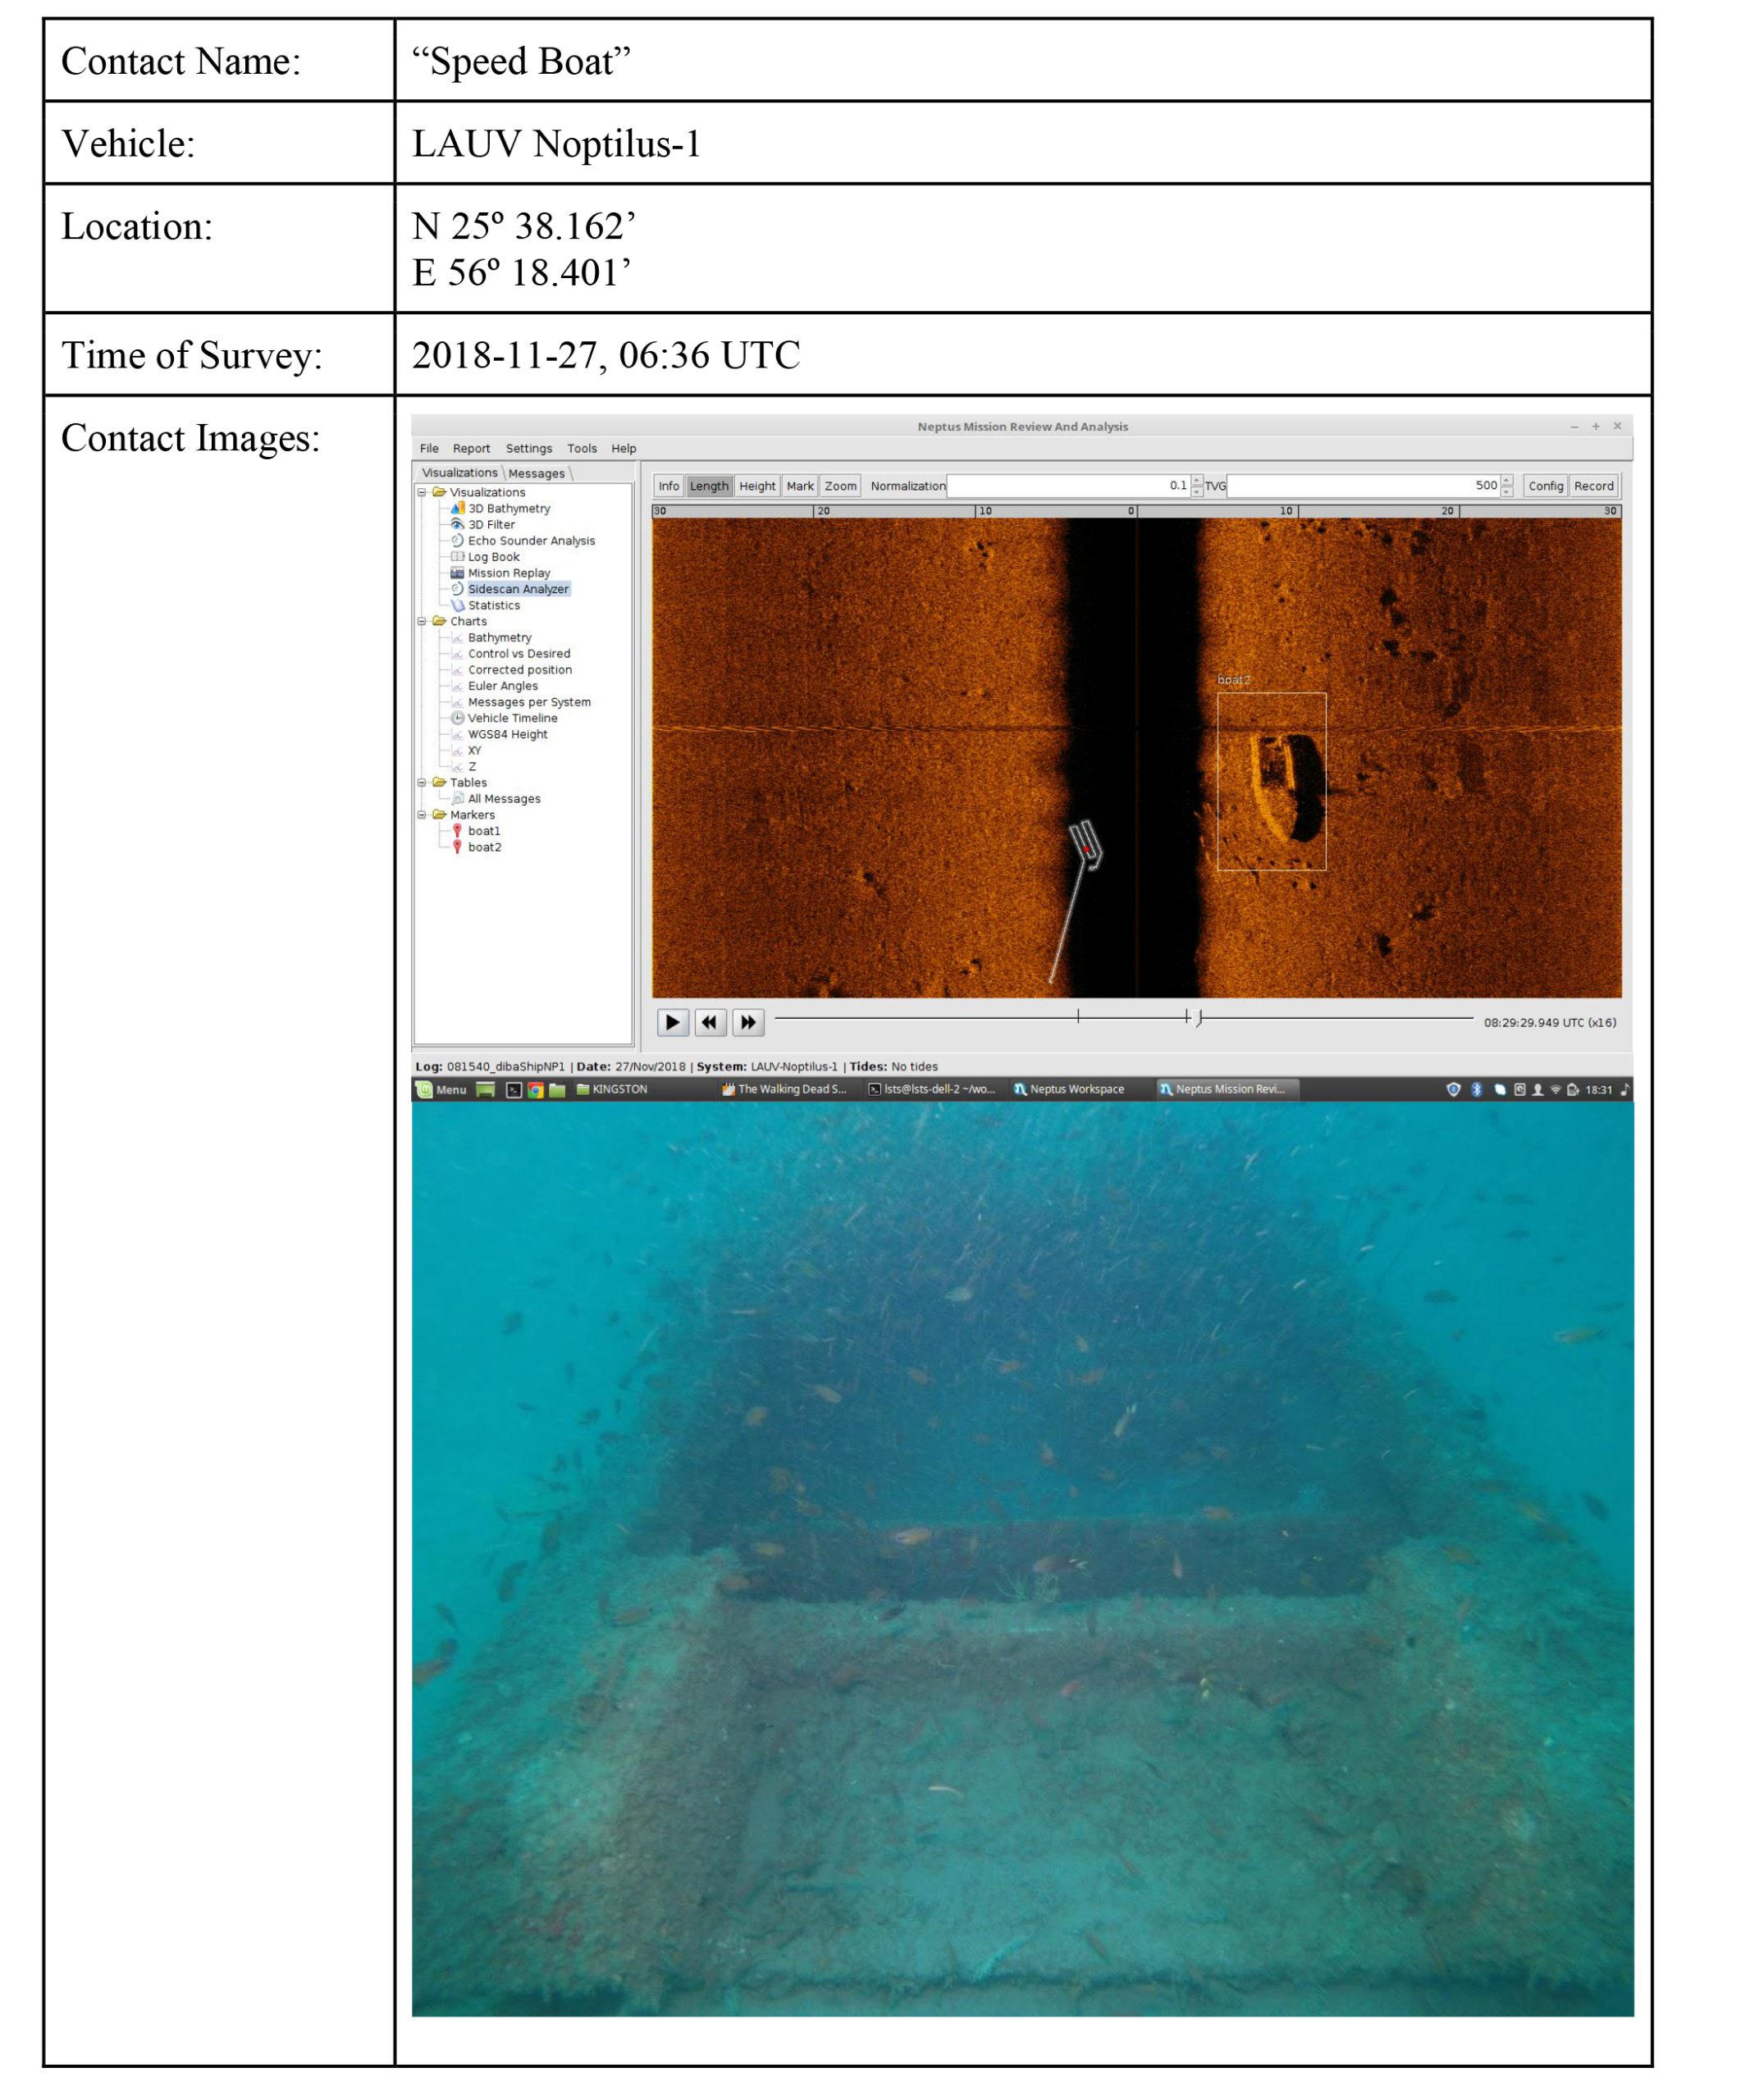
Task: Click the Record button
Action: pyautogui.click(x=1593, y=486)
